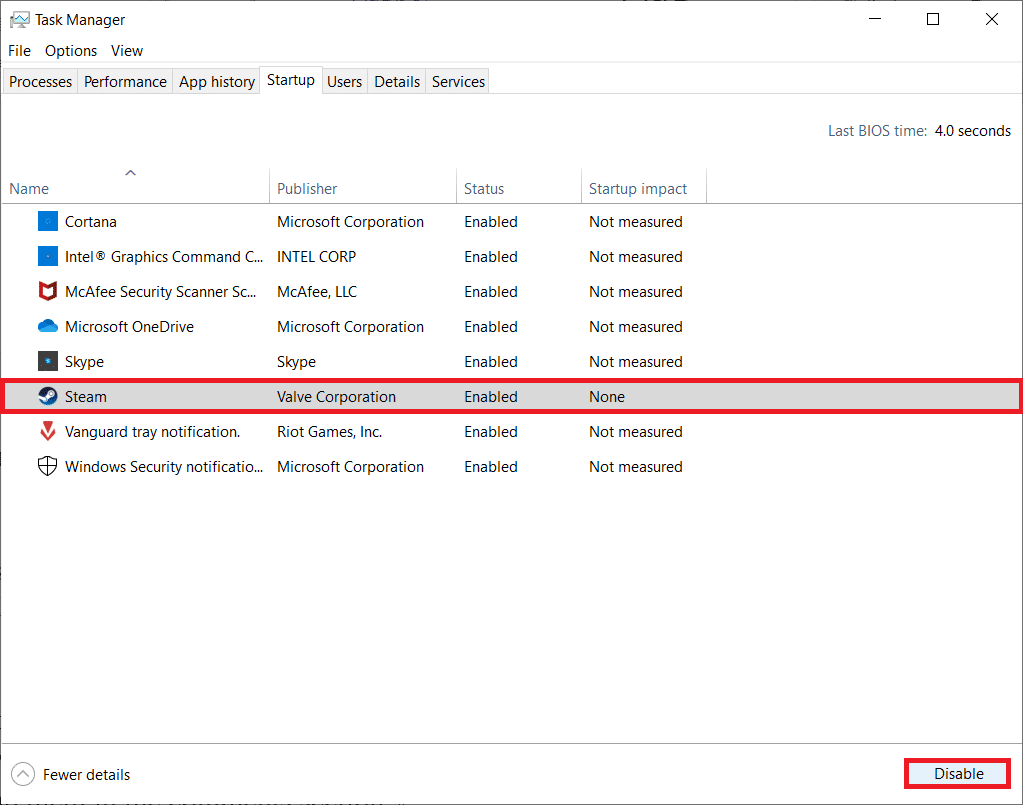Select the Microsoft OneDrive entry
1023x805 pixels.
pos(129,327)
